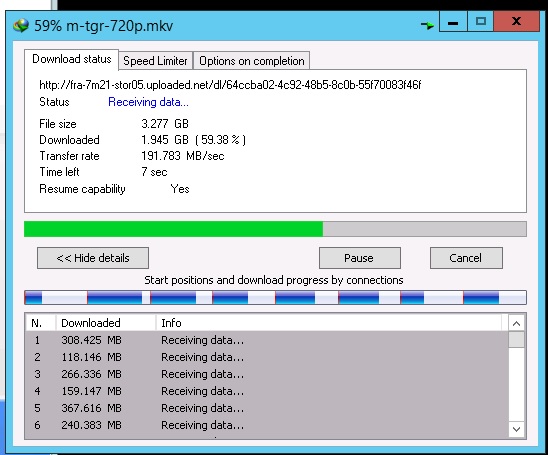Viewport: 548px width, 455px height.
Task: Maximize the download window
Action: (481, 22)
